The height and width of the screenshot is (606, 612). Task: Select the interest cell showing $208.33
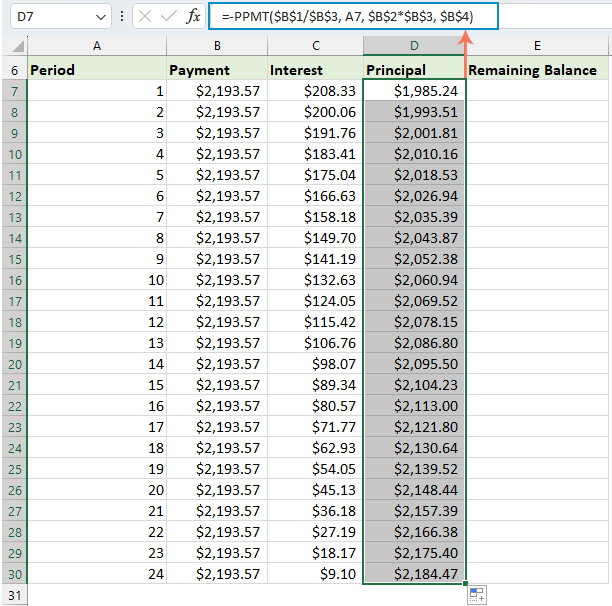[315, 91]
